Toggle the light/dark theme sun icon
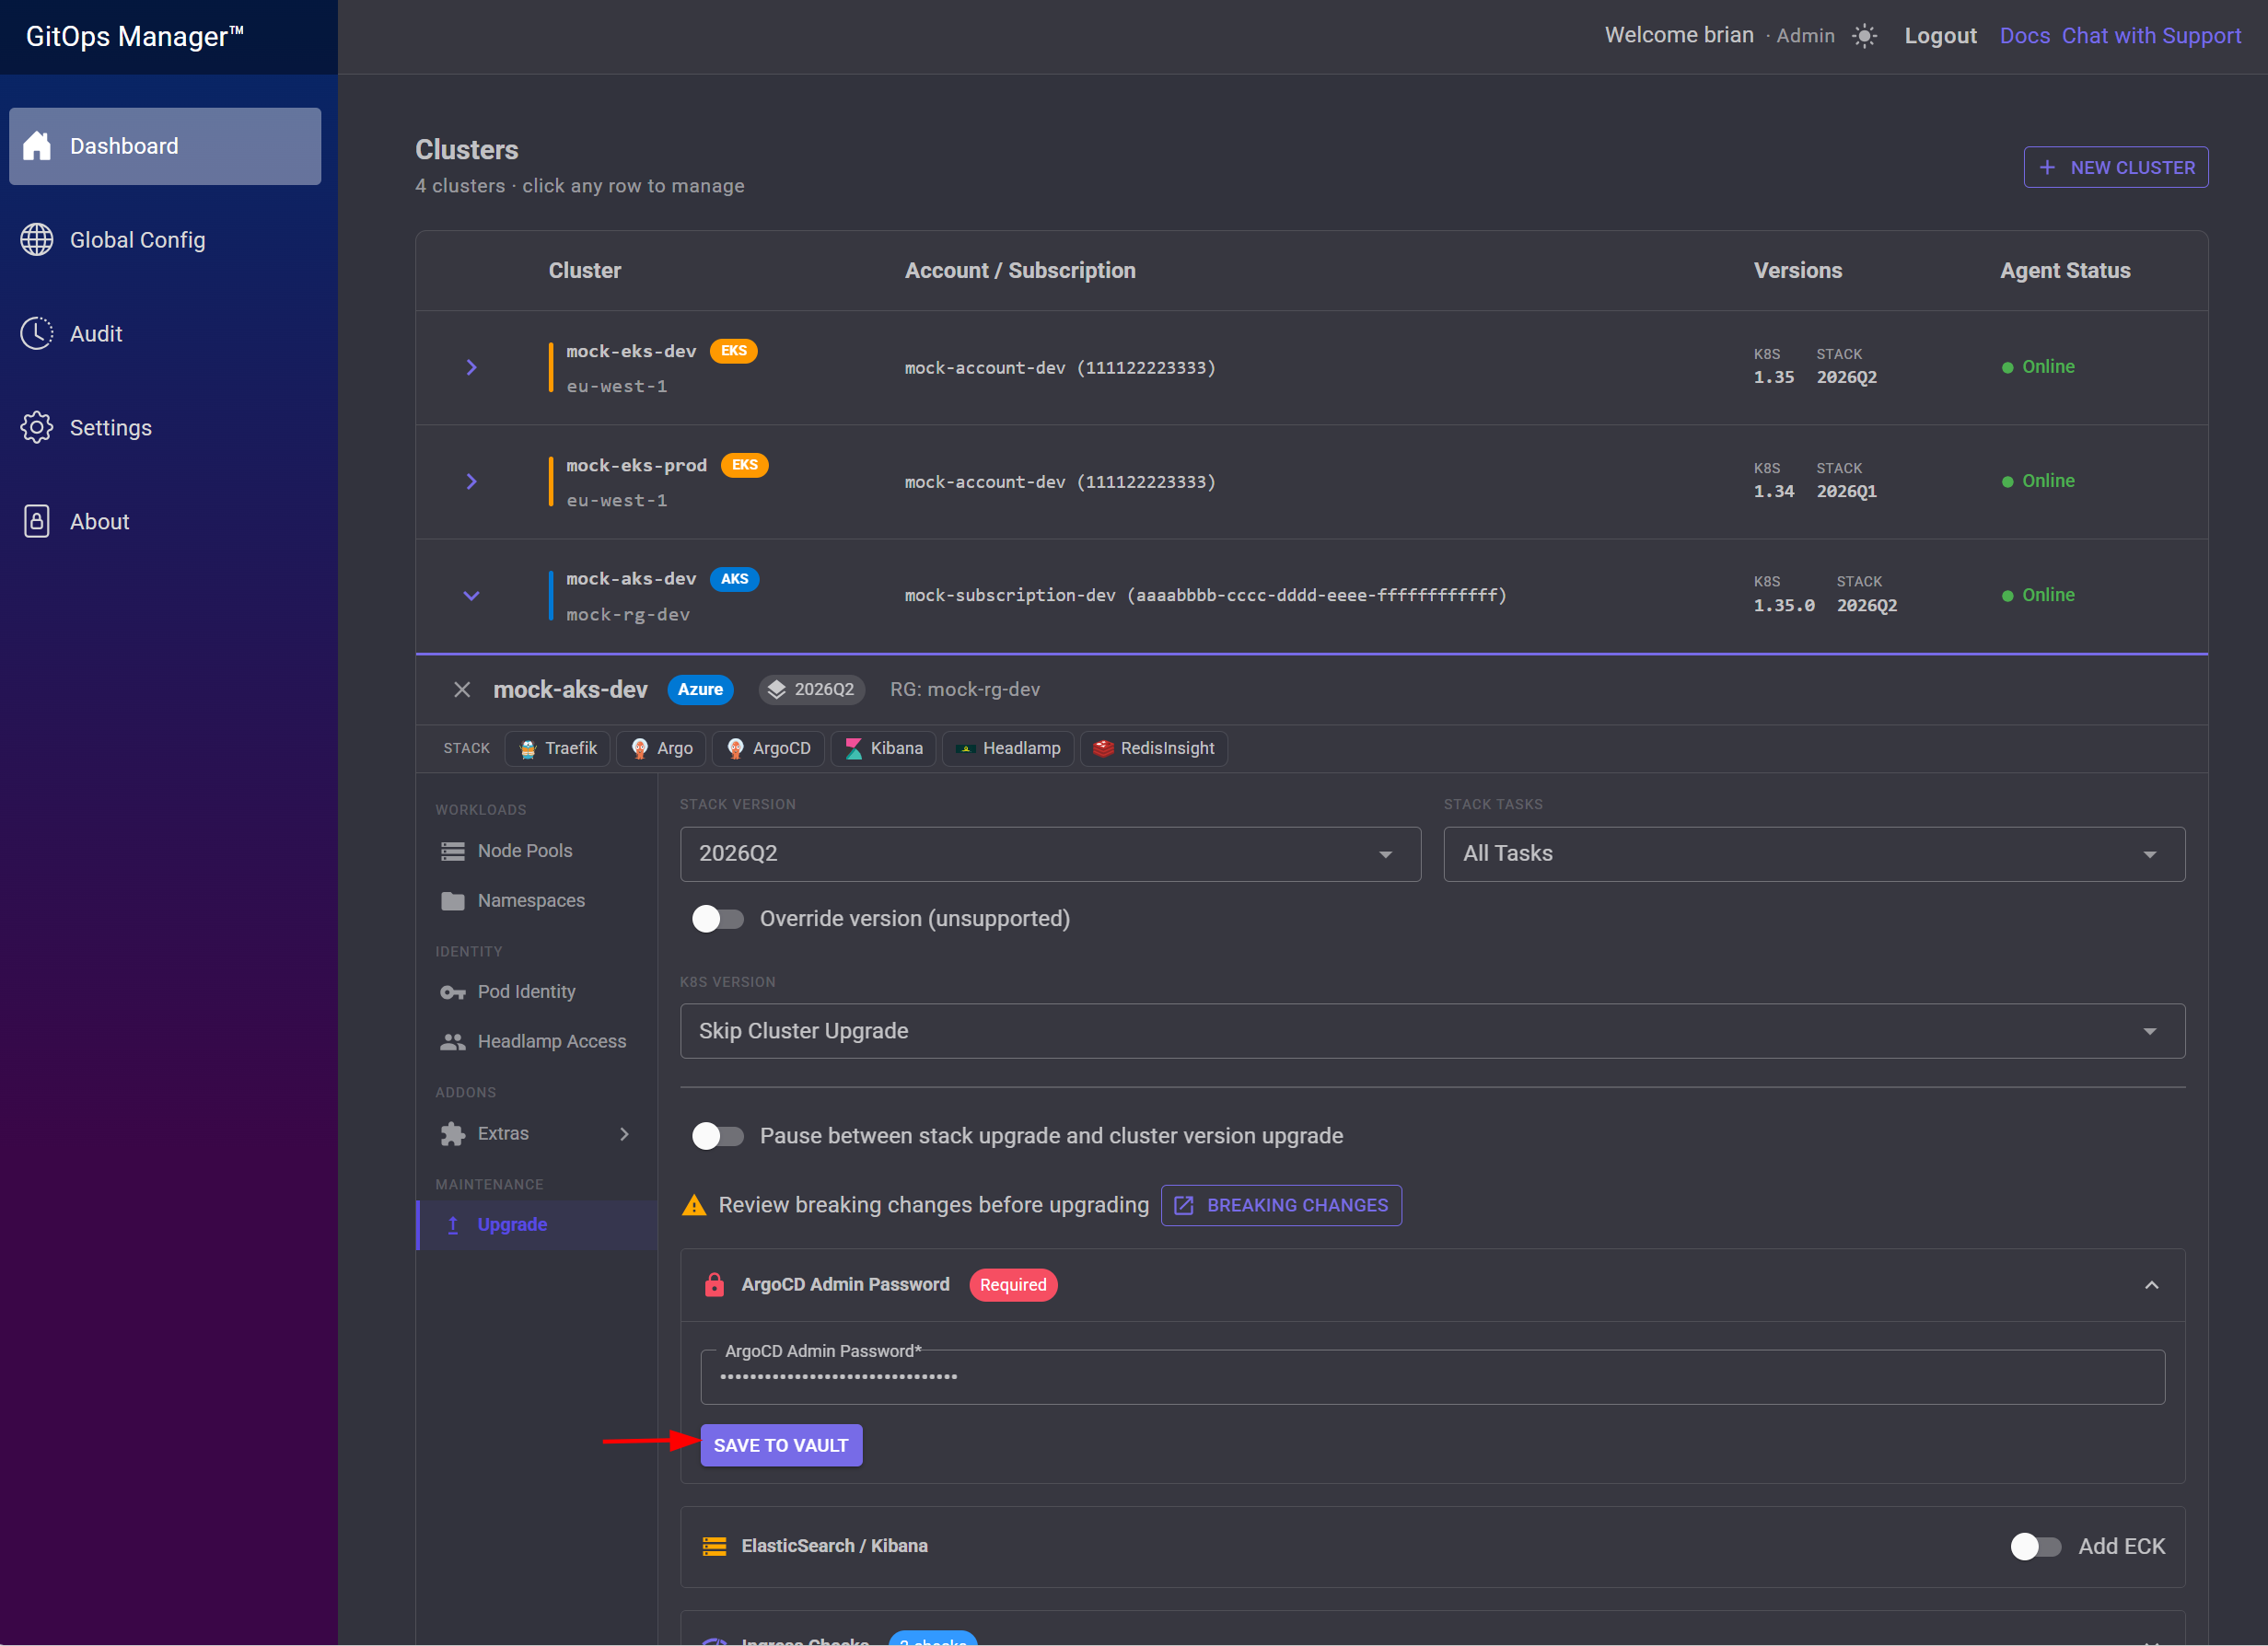 pyautogui.click(x=1864, y=36)
